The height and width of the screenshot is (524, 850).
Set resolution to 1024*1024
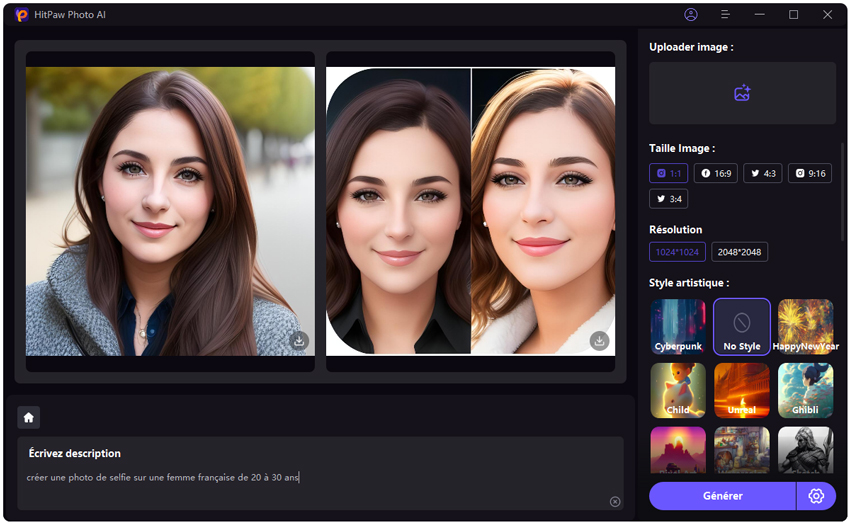(677, 252)
